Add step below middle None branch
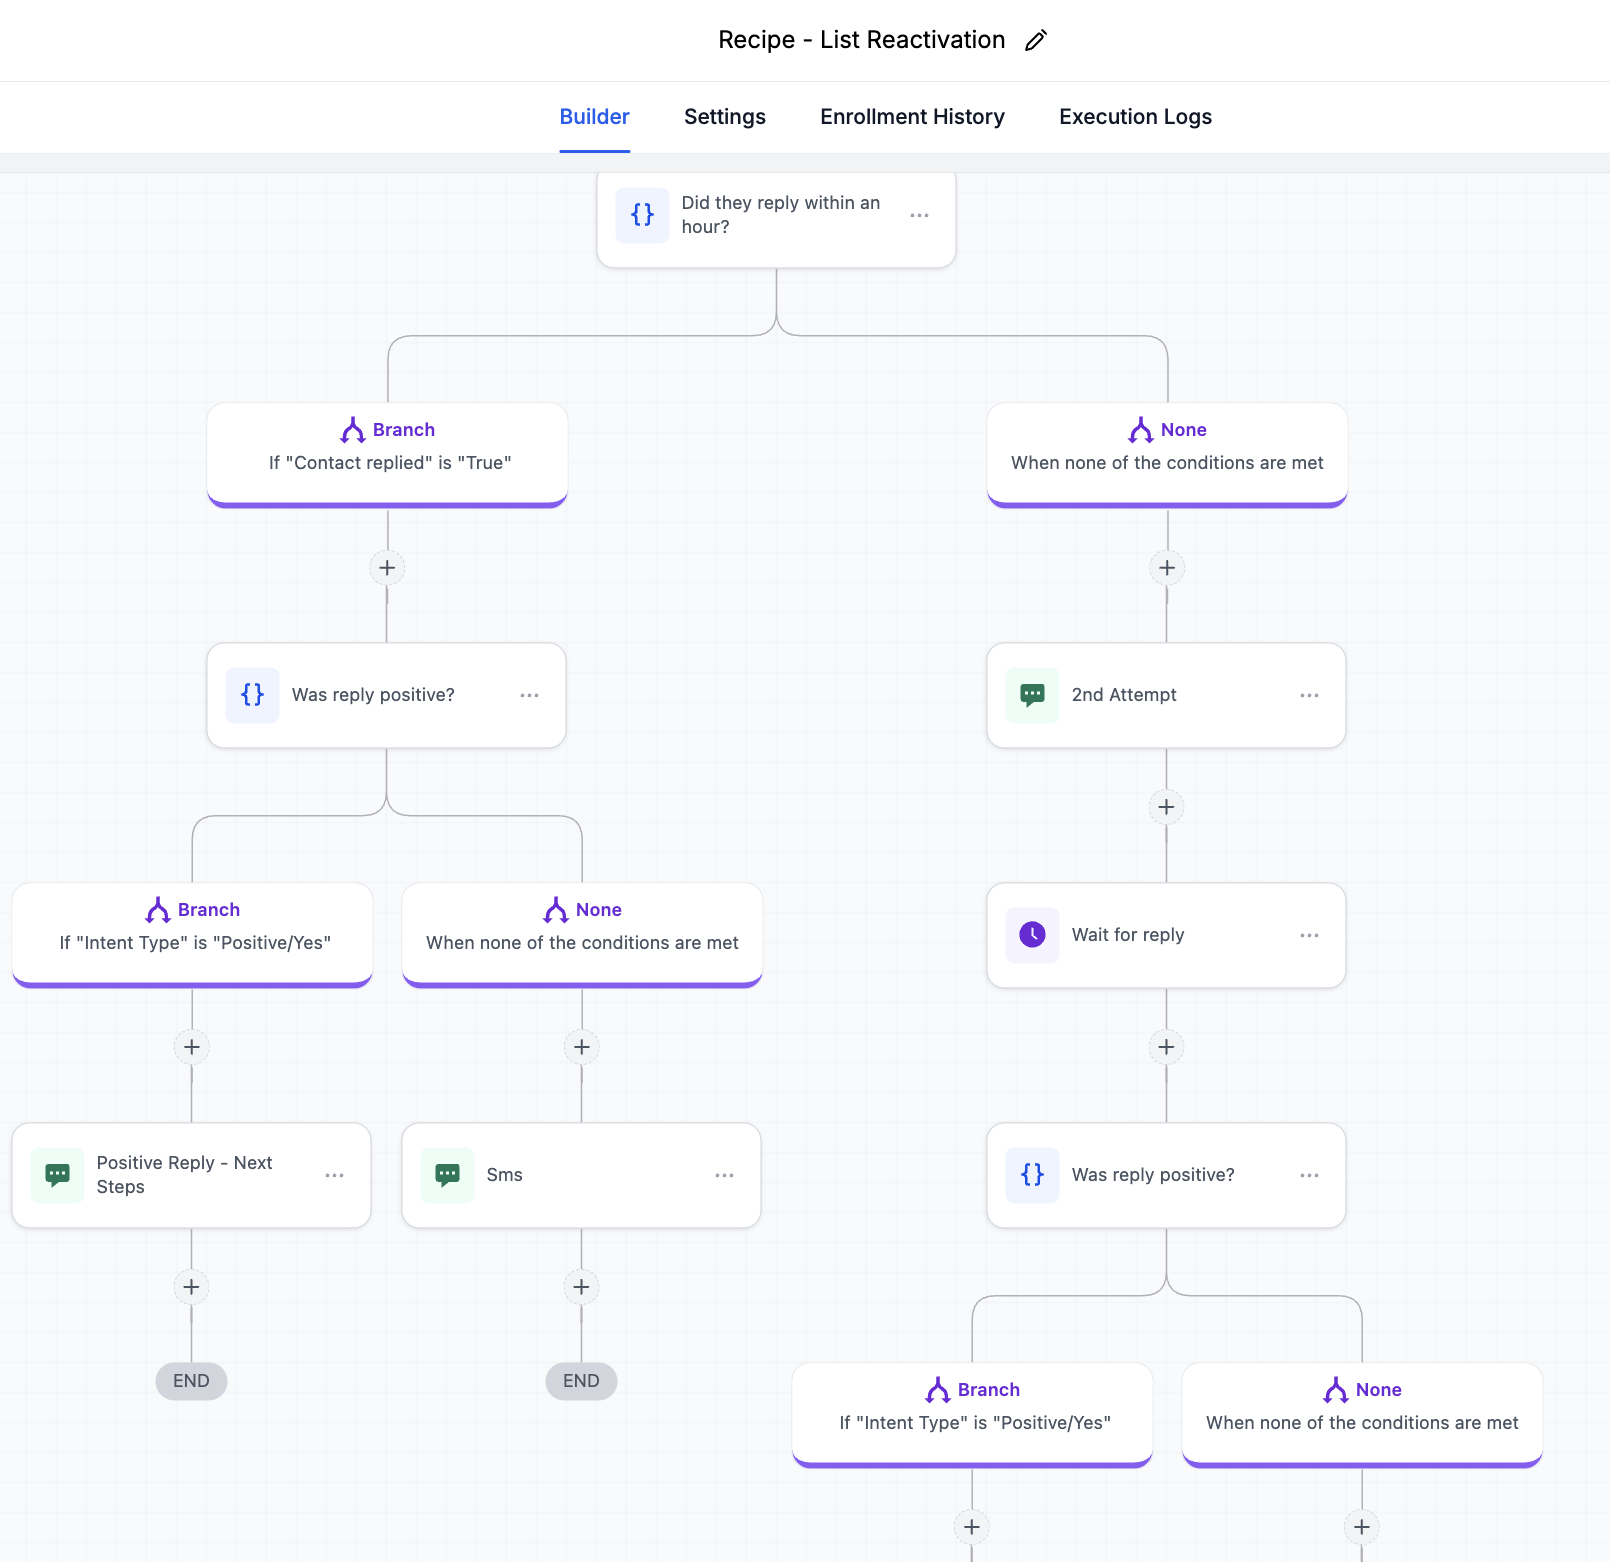1610x1562 pixels. point(582,1047)
